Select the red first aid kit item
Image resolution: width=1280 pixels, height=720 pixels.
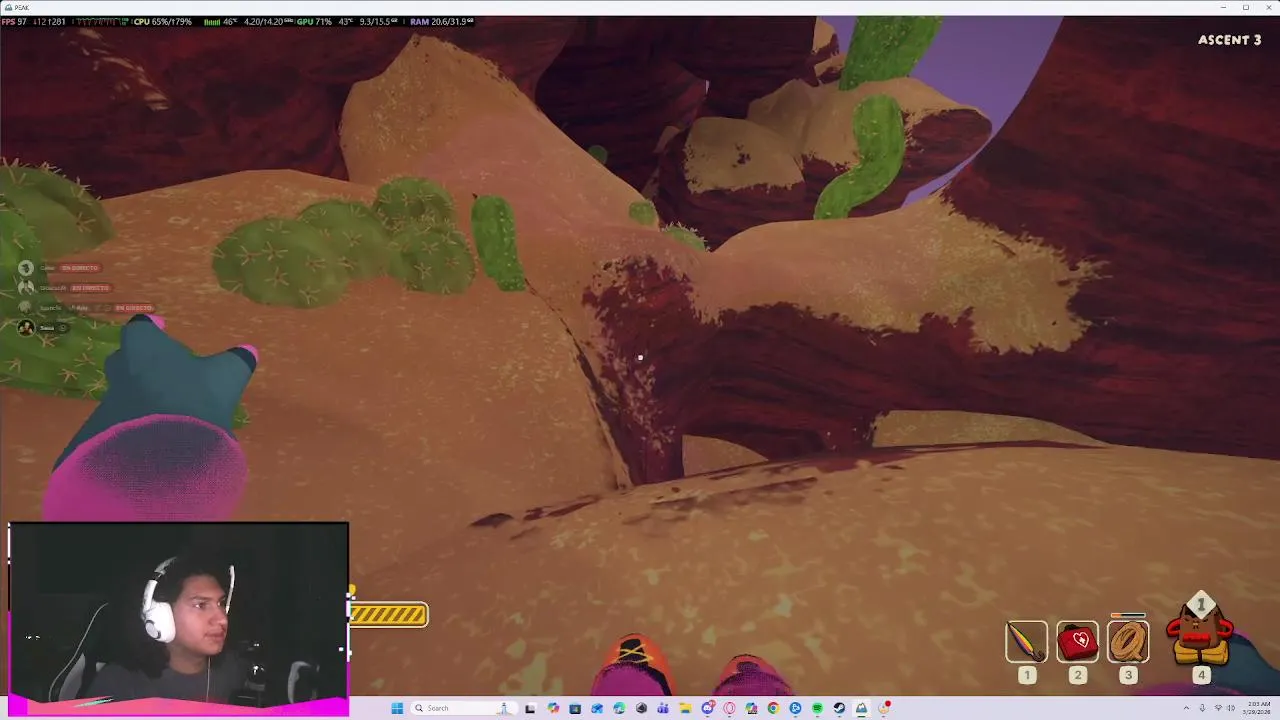tap(1077, 642)
